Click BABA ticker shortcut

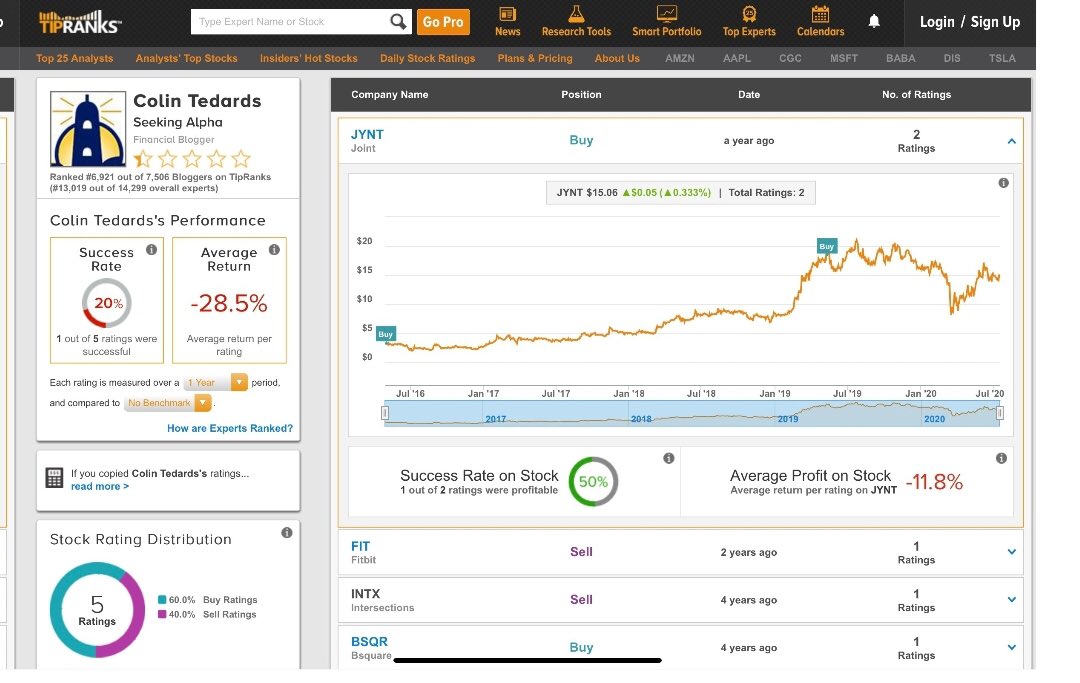(900, 59)
